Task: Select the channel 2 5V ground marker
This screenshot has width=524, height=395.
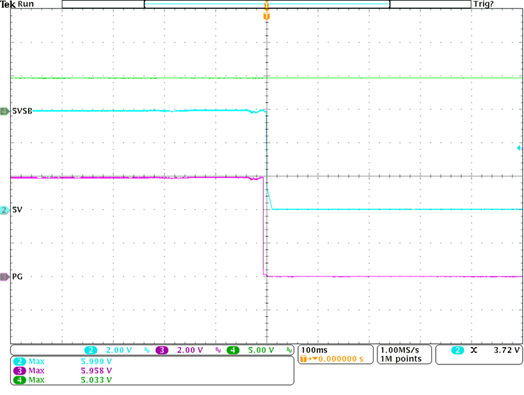Action: [4, 210]
